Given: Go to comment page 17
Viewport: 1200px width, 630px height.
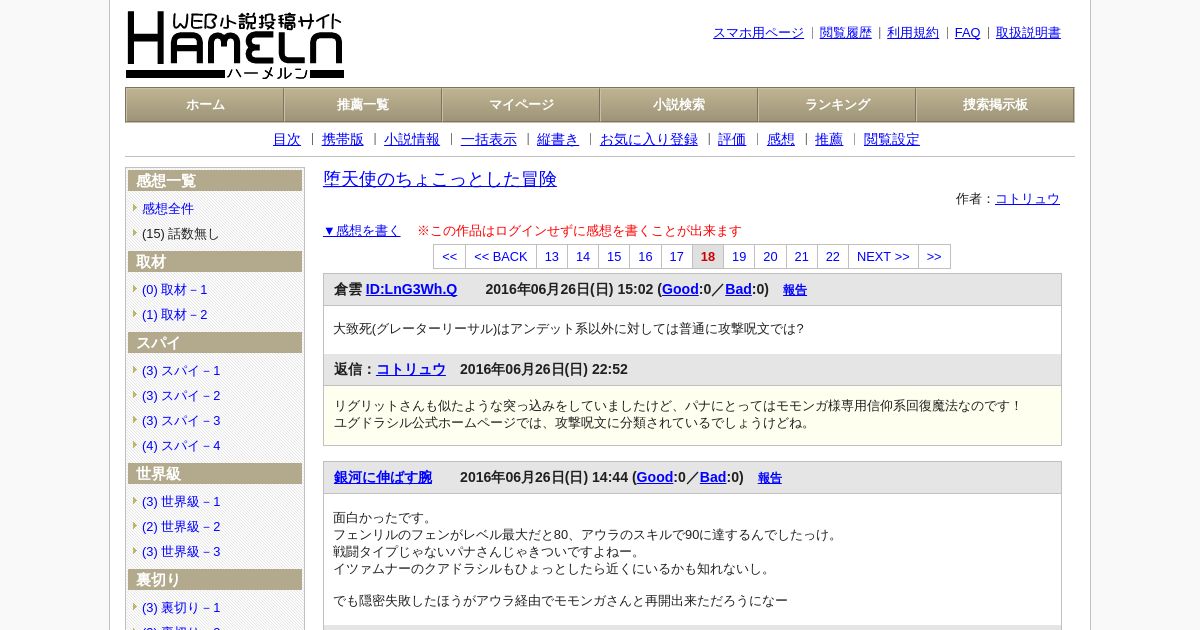Looking at the screenshot, I should click(x=677, y=257).
